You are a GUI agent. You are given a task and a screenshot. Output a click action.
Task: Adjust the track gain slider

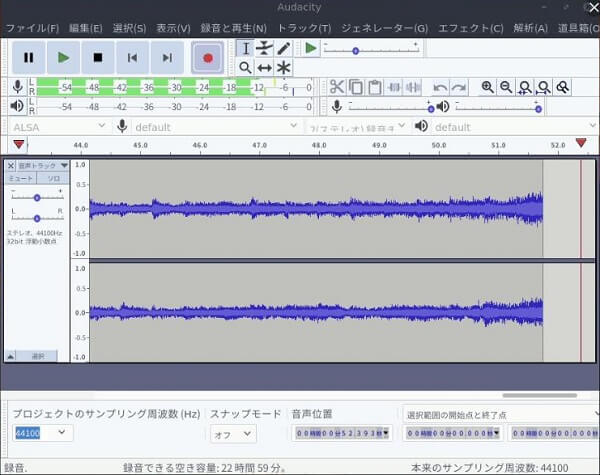(37, 198)
